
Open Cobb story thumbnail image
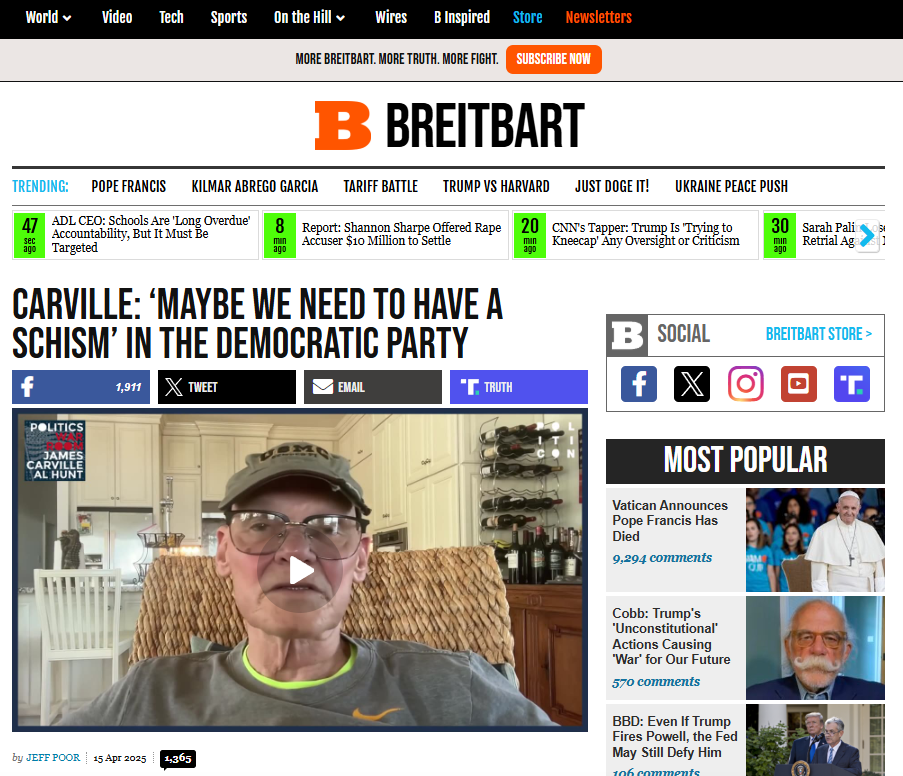click(815, 648)
